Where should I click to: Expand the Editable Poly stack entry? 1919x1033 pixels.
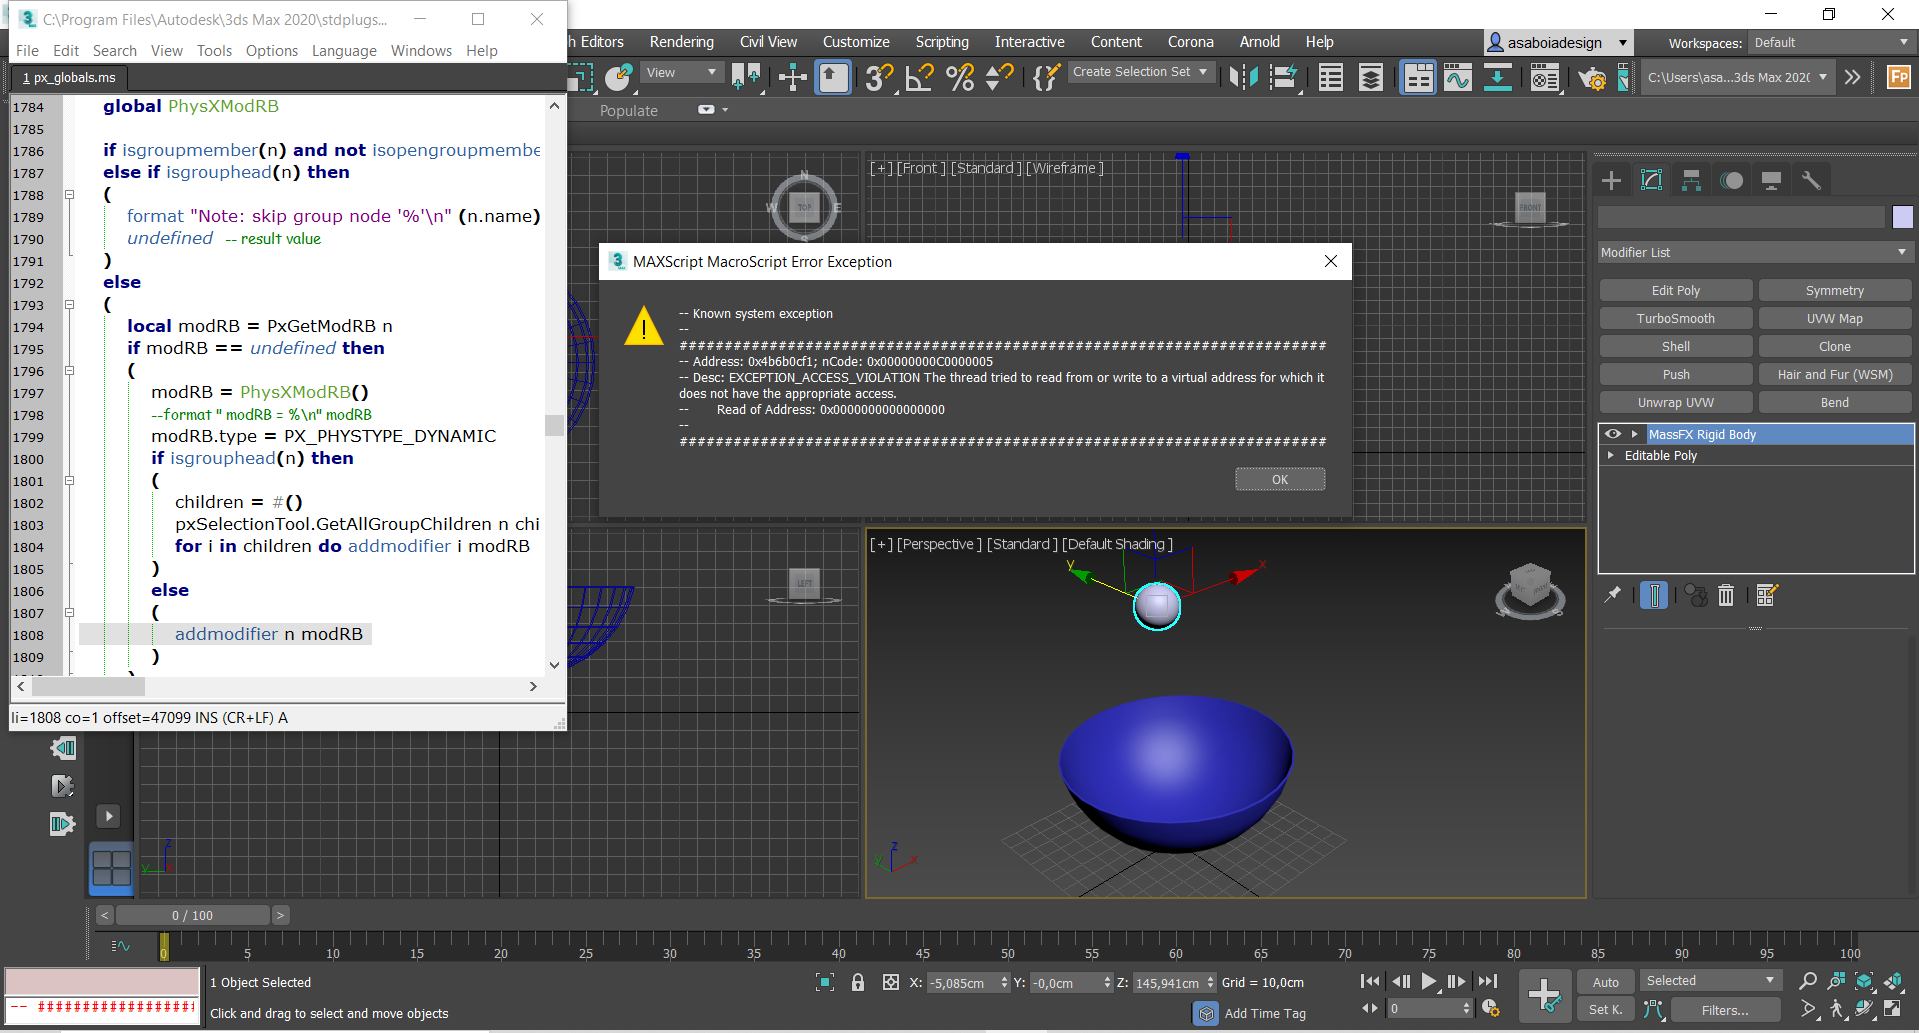[x=1611, y=455]
